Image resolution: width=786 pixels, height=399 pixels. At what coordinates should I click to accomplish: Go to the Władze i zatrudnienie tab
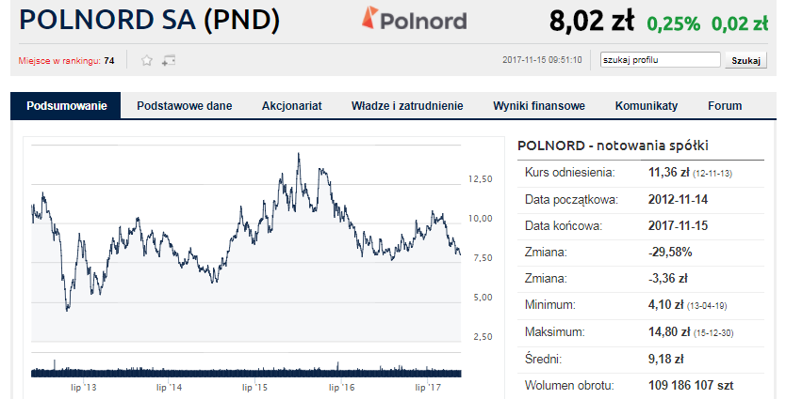407,106
